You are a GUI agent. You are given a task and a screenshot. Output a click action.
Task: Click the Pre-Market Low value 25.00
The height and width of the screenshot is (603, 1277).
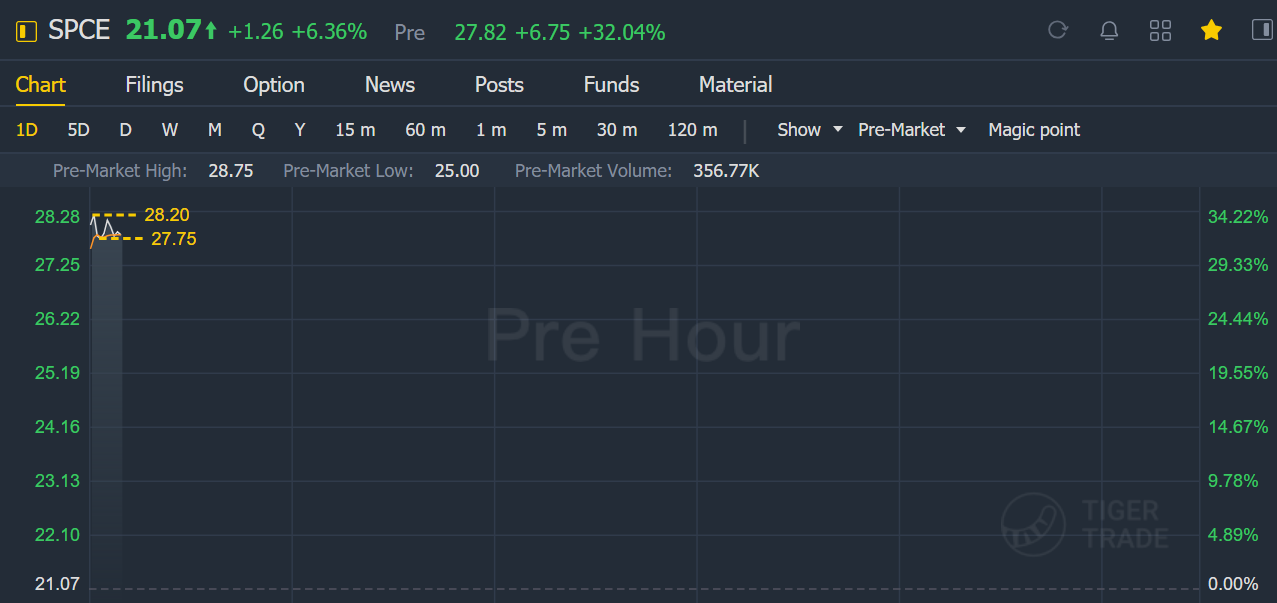tap(457, 171)
